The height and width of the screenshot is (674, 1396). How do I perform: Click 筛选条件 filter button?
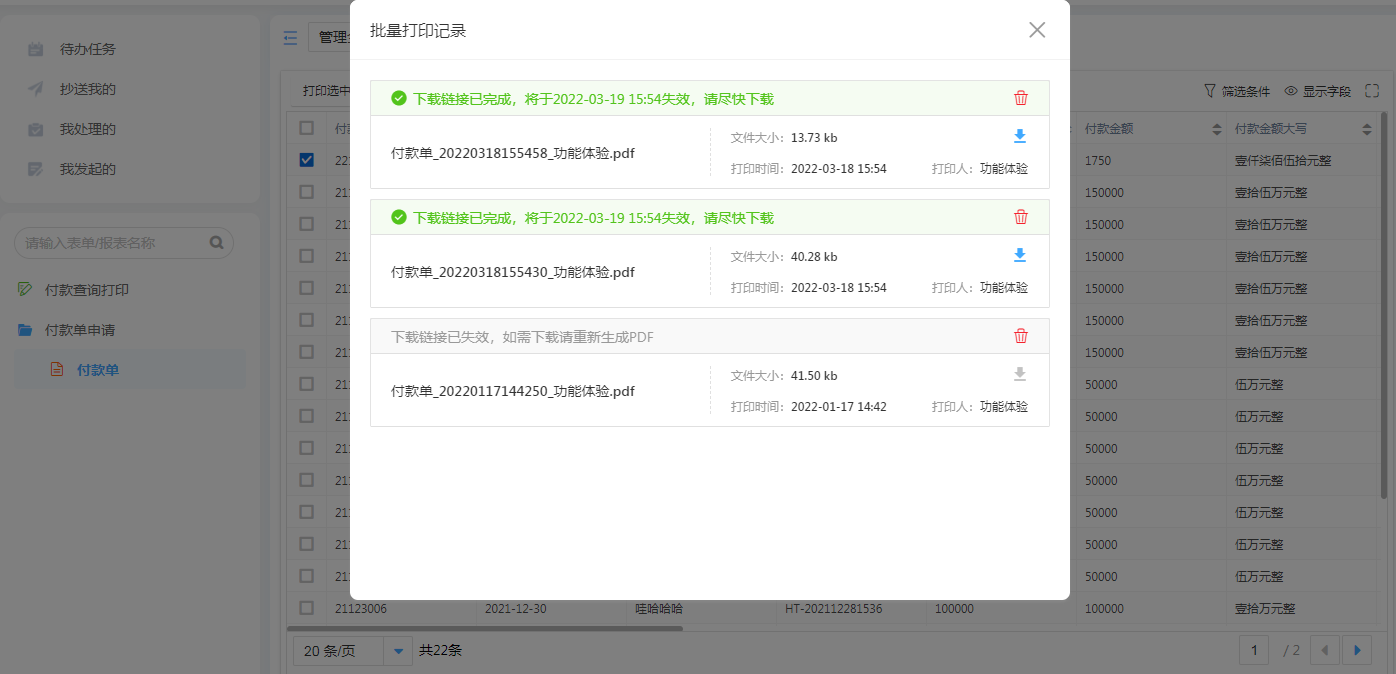click(x=1237, y=91)
